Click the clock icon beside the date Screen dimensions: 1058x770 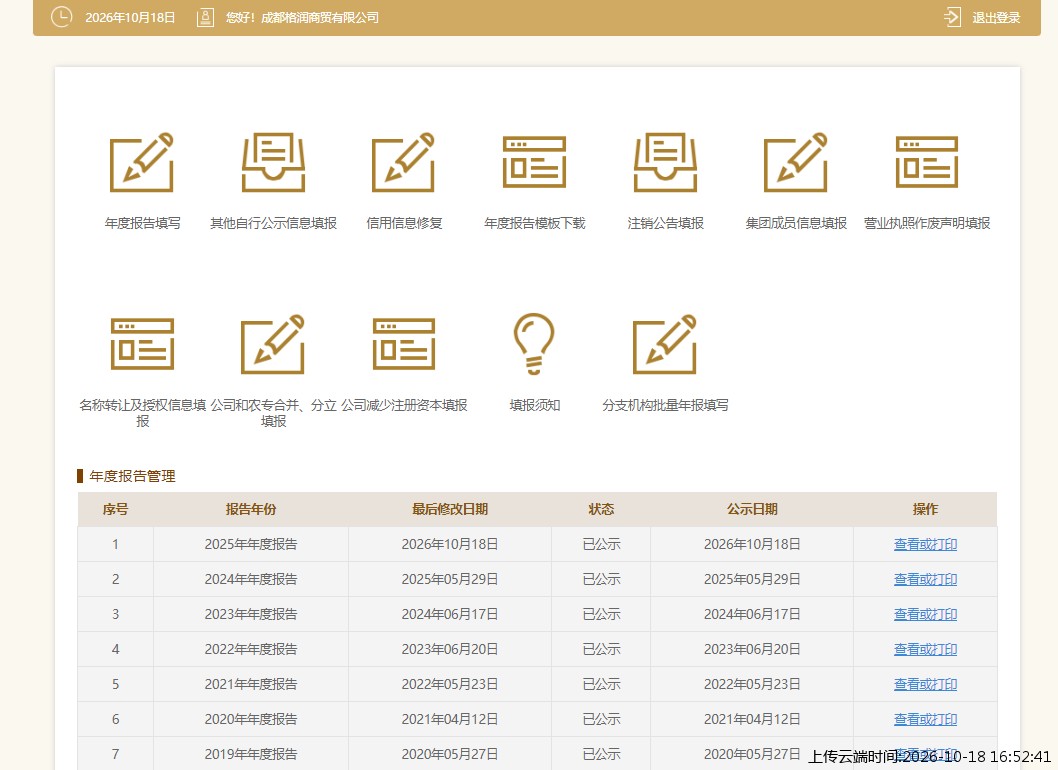coord(61,17)
